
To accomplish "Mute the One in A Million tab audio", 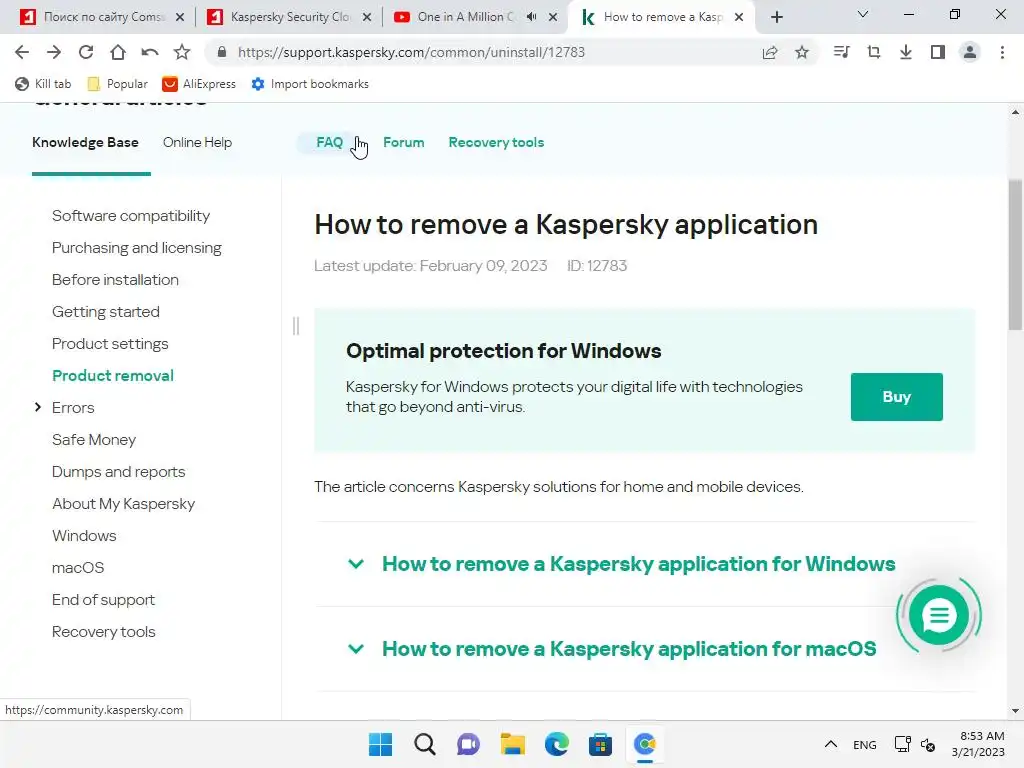I will [532, 17].
